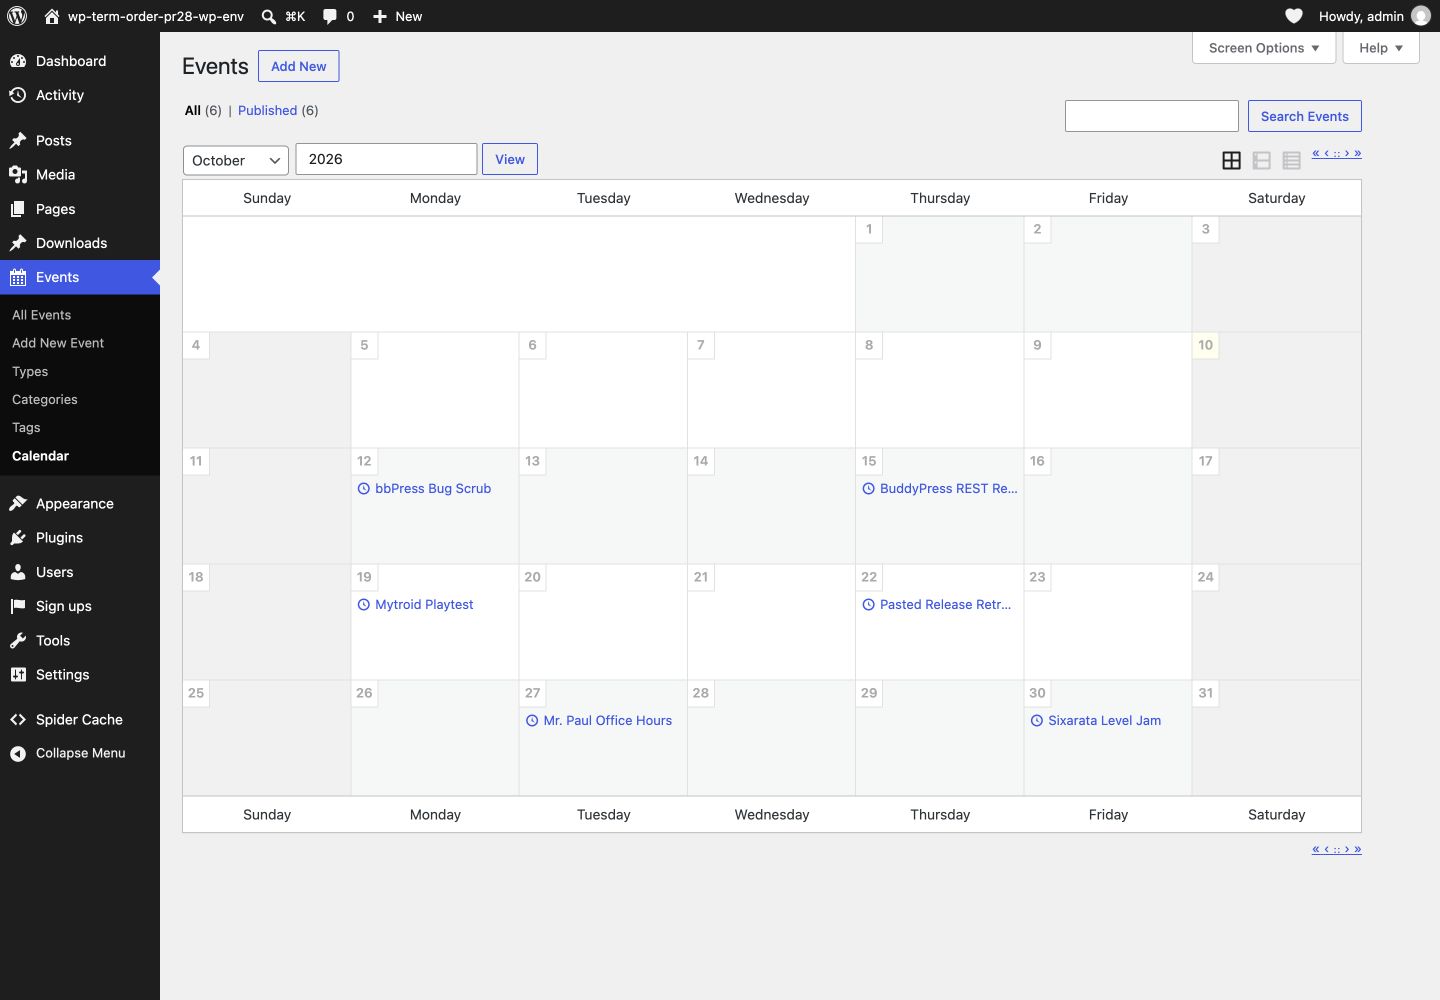Viewport: 1440px width, 1000px height.
Task: Open the Media library menu
Action: pos(80,174)
